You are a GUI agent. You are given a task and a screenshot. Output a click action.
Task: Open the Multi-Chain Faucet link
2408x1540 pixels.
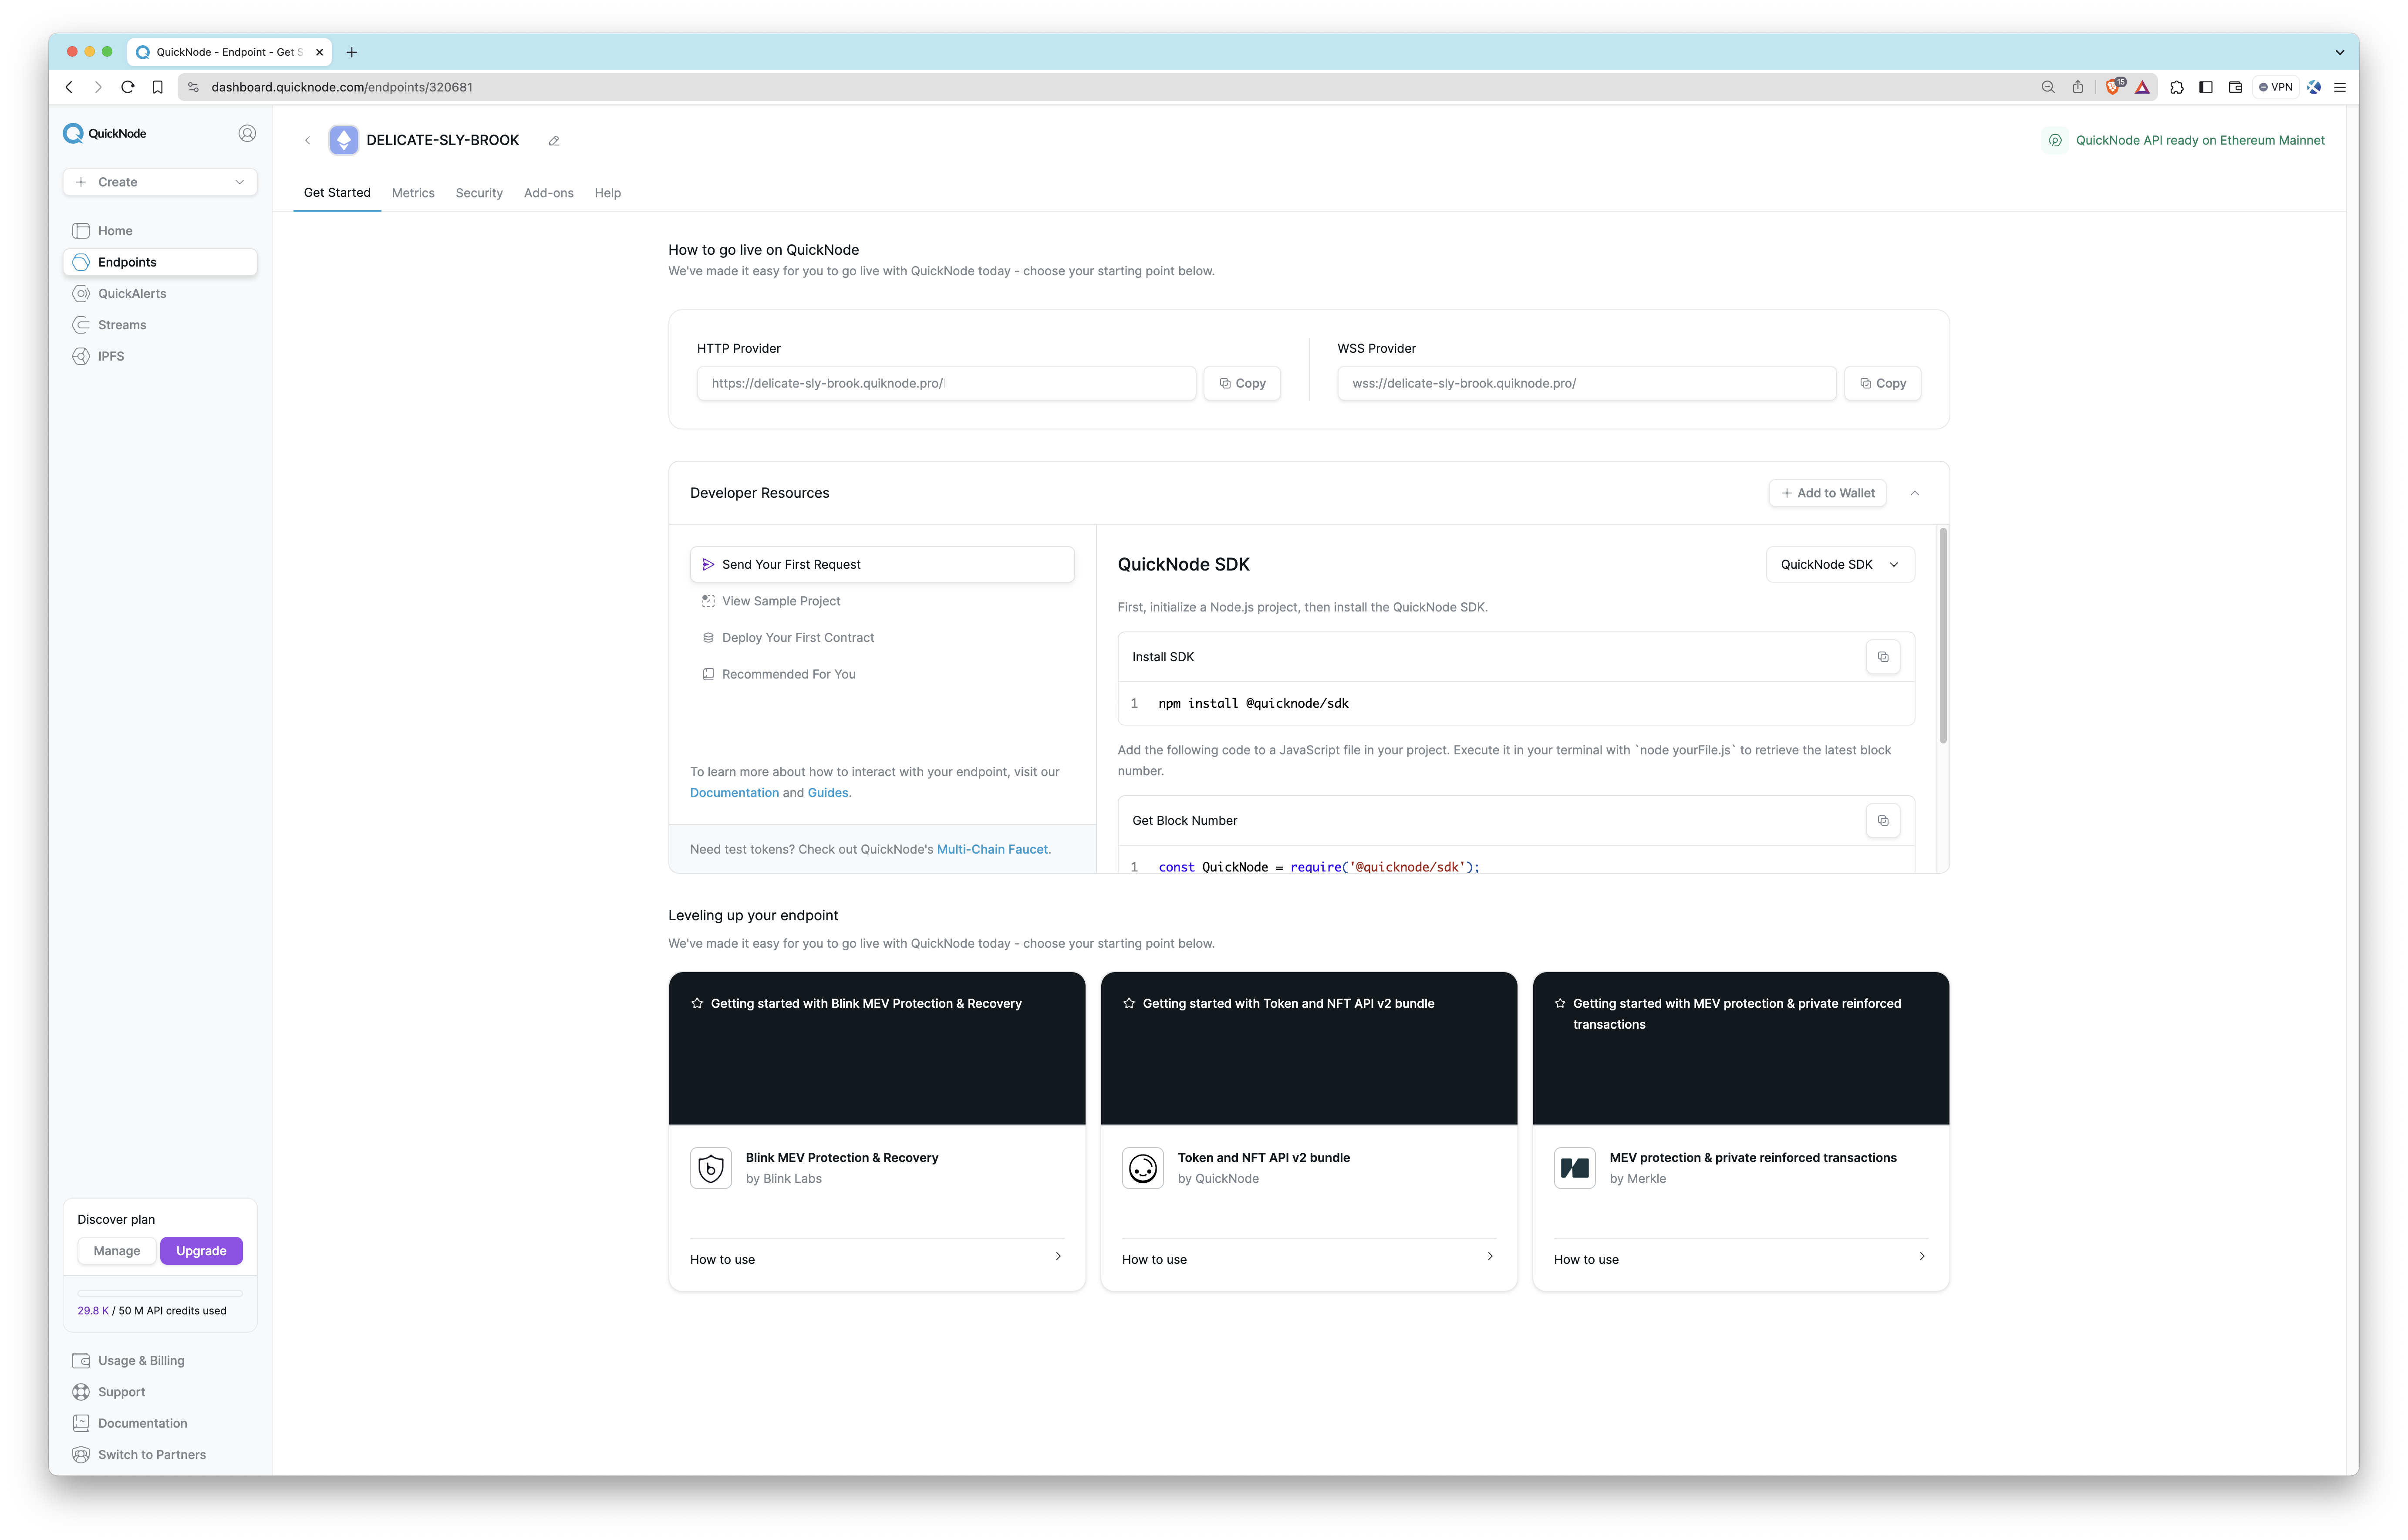point(992,849)
